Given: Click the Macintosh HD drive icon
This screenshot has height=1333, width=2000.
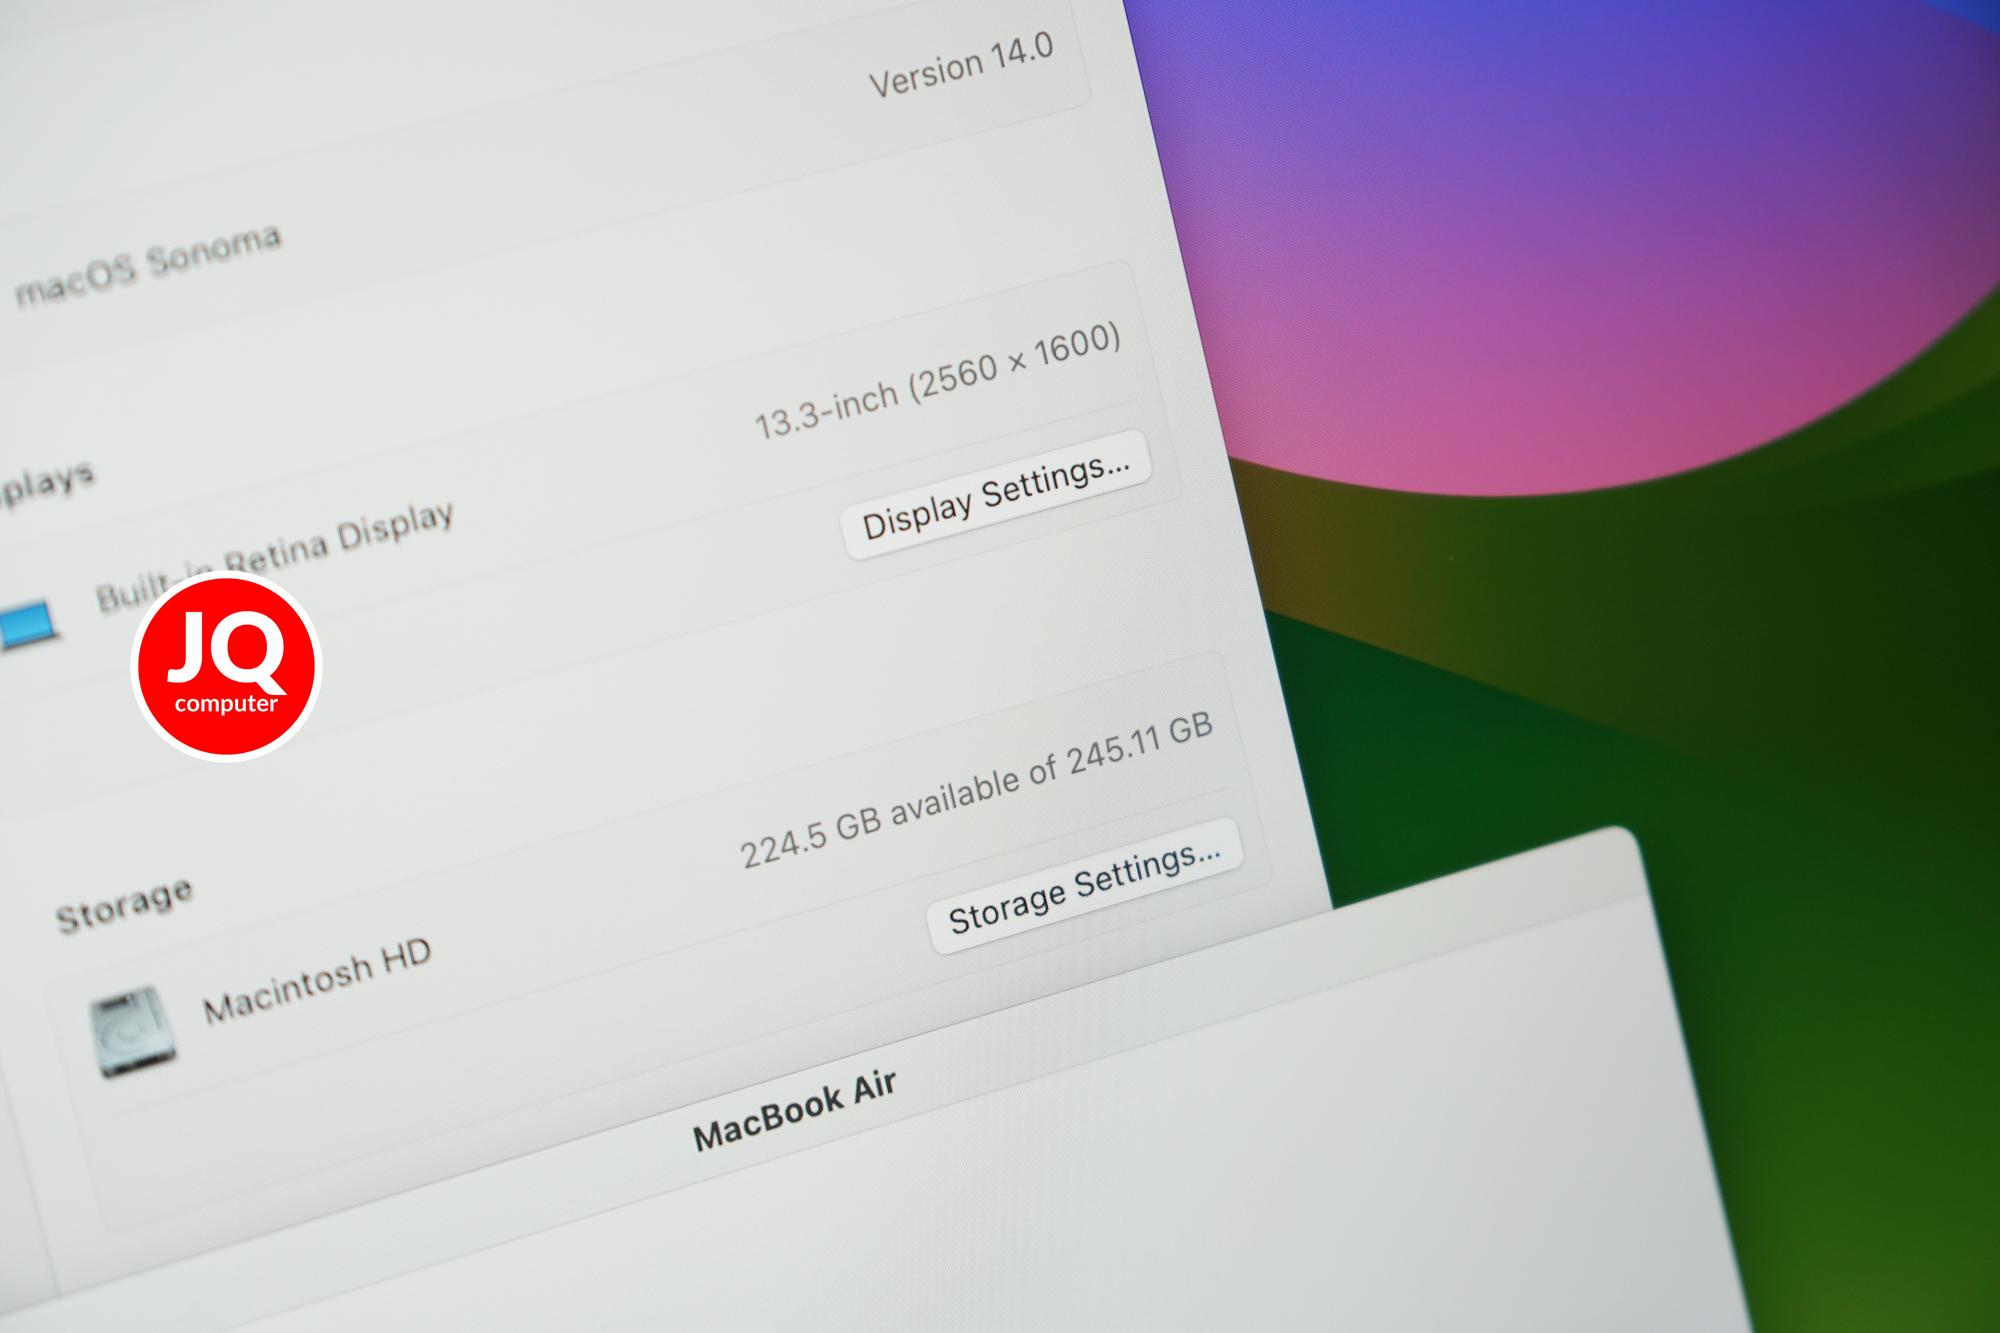Looking at the screenshot, I should (132, 1032).
